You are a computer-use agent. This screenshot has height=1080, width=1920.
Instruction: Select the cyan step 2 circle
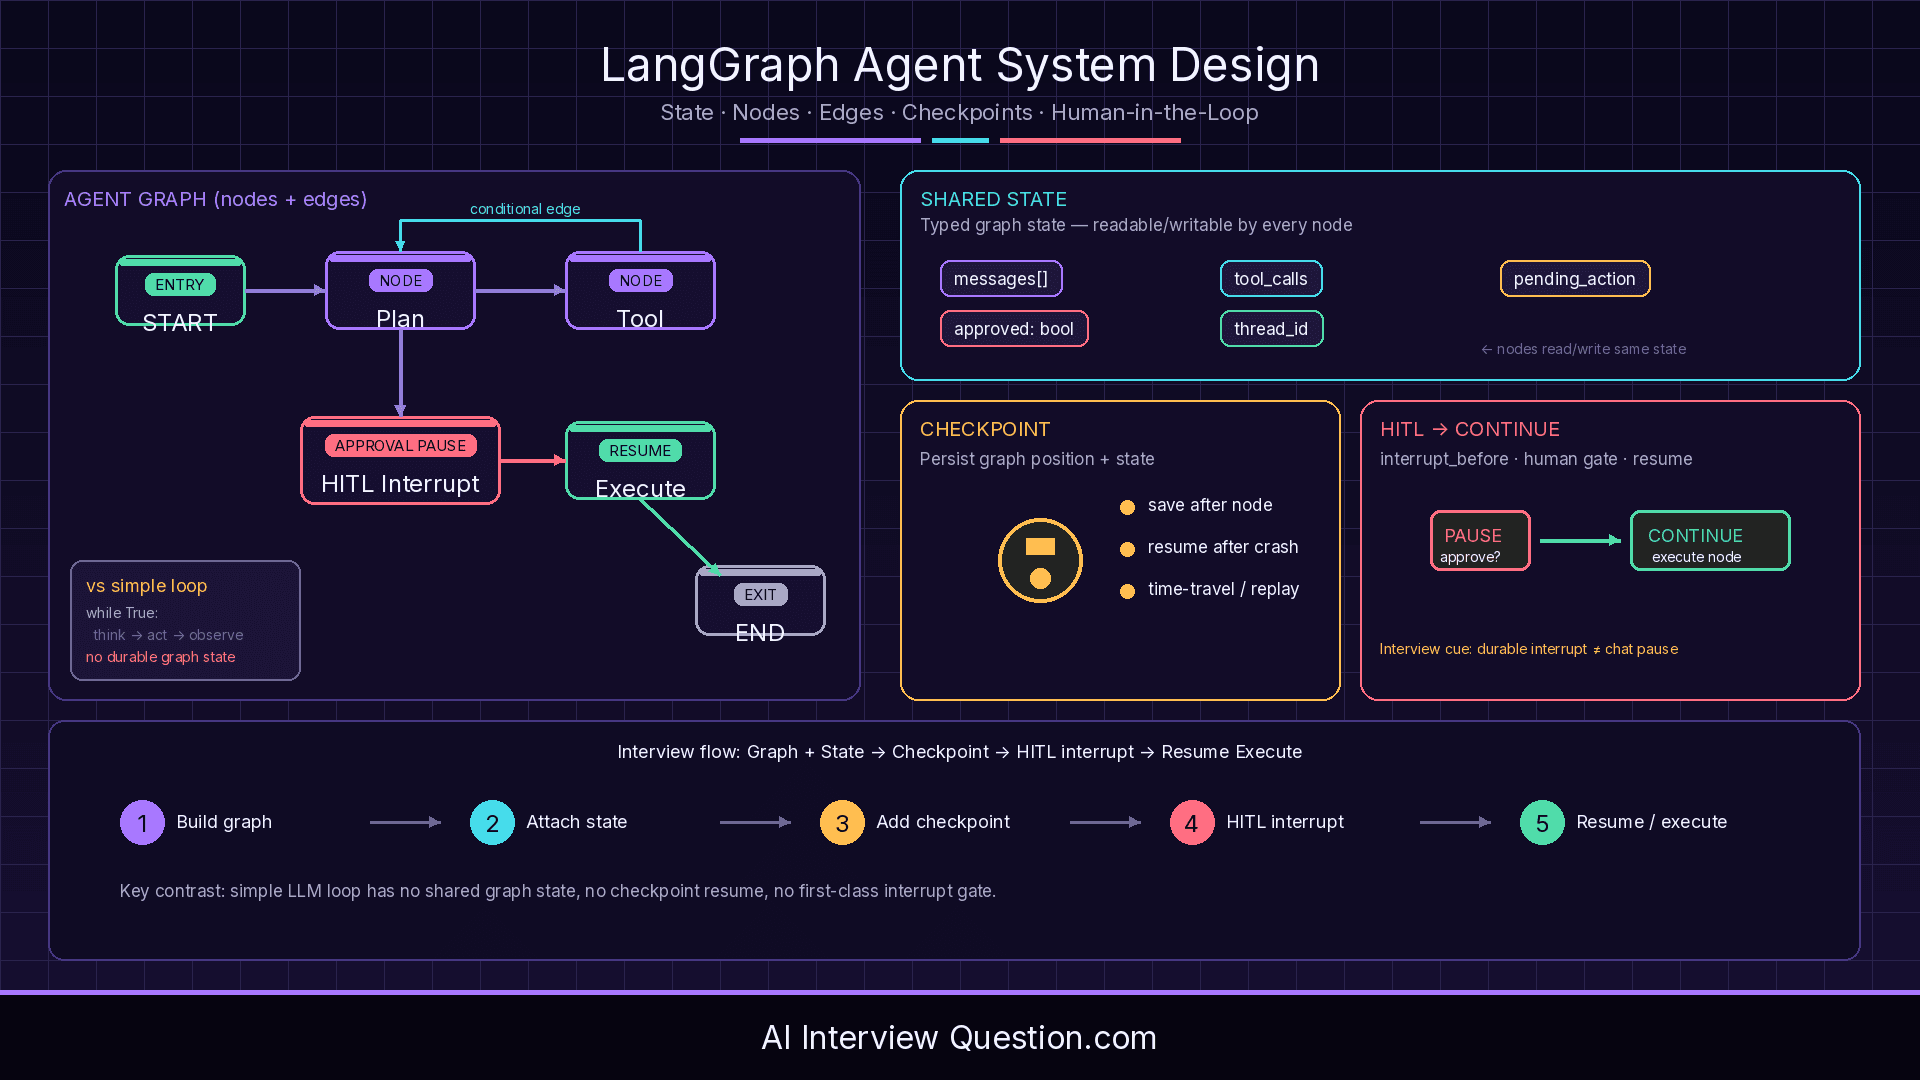coord(492,822)
